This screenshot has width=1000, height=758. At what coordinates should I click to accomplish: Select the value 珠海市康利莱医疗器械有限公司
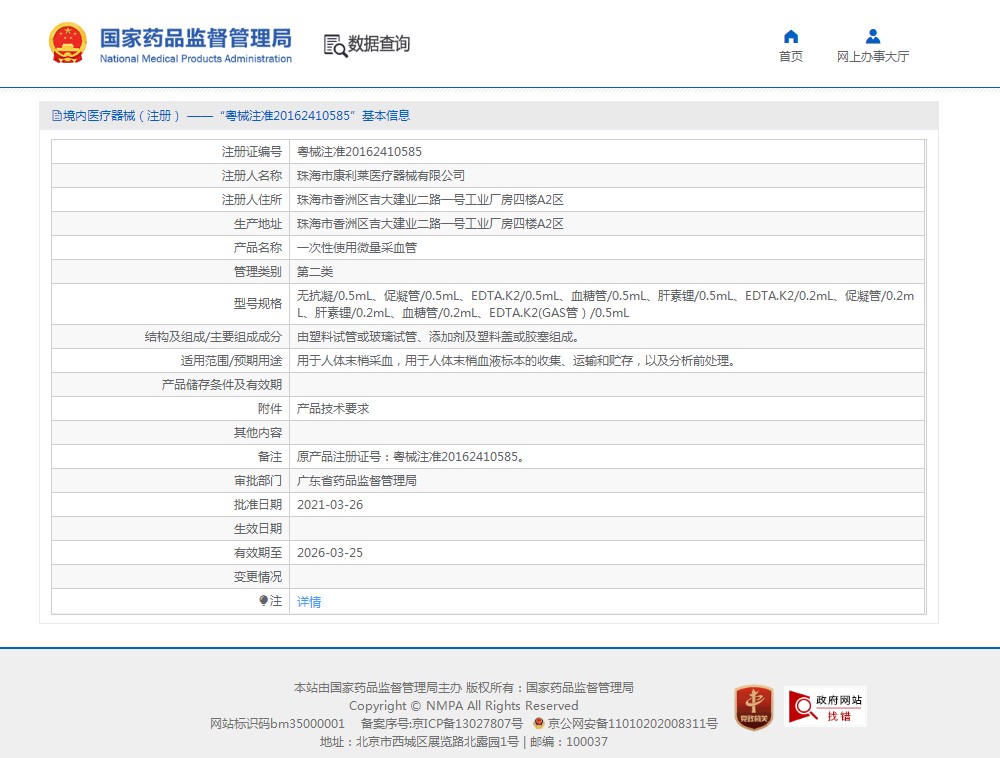click(381, 175)
